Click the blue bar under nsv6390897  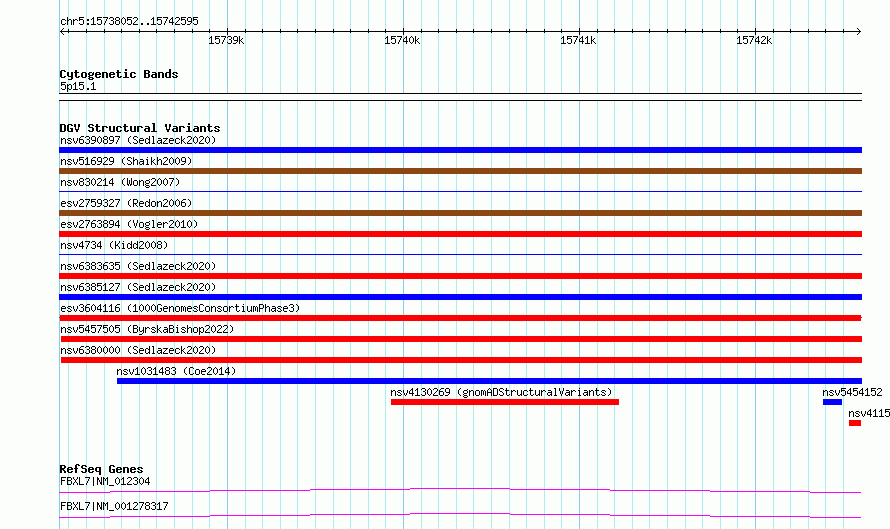point(460,150)
